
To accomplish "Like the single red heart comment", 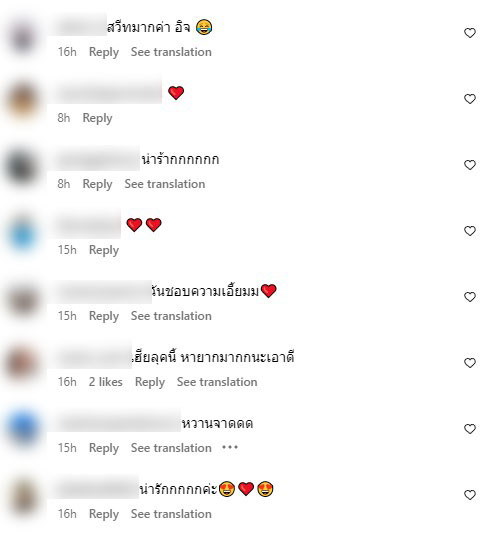I will pyautogui.click(x=470, y=99).
